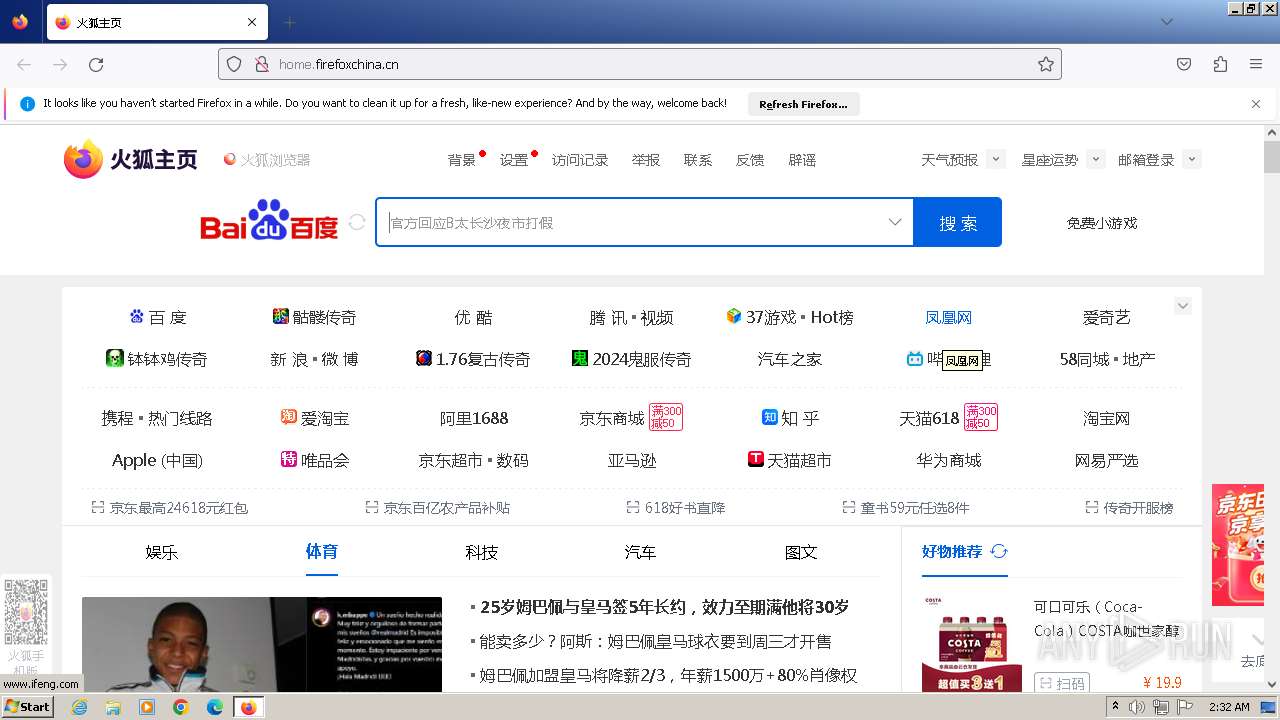
Task: Click the 搜索 search button
Action: coord(958,222)
